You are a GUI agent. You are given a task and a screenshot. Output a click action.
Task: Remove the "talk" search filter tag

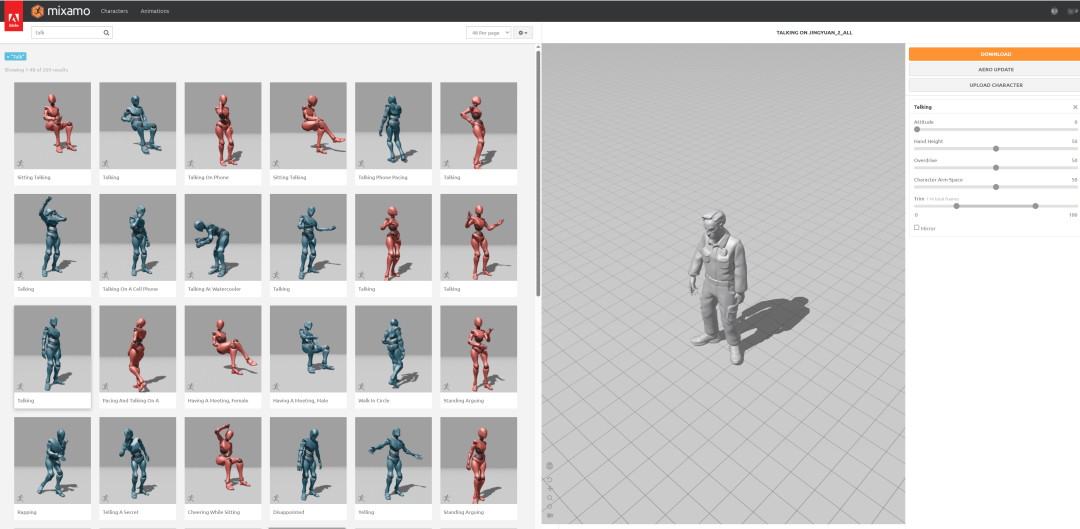[9, 57]
